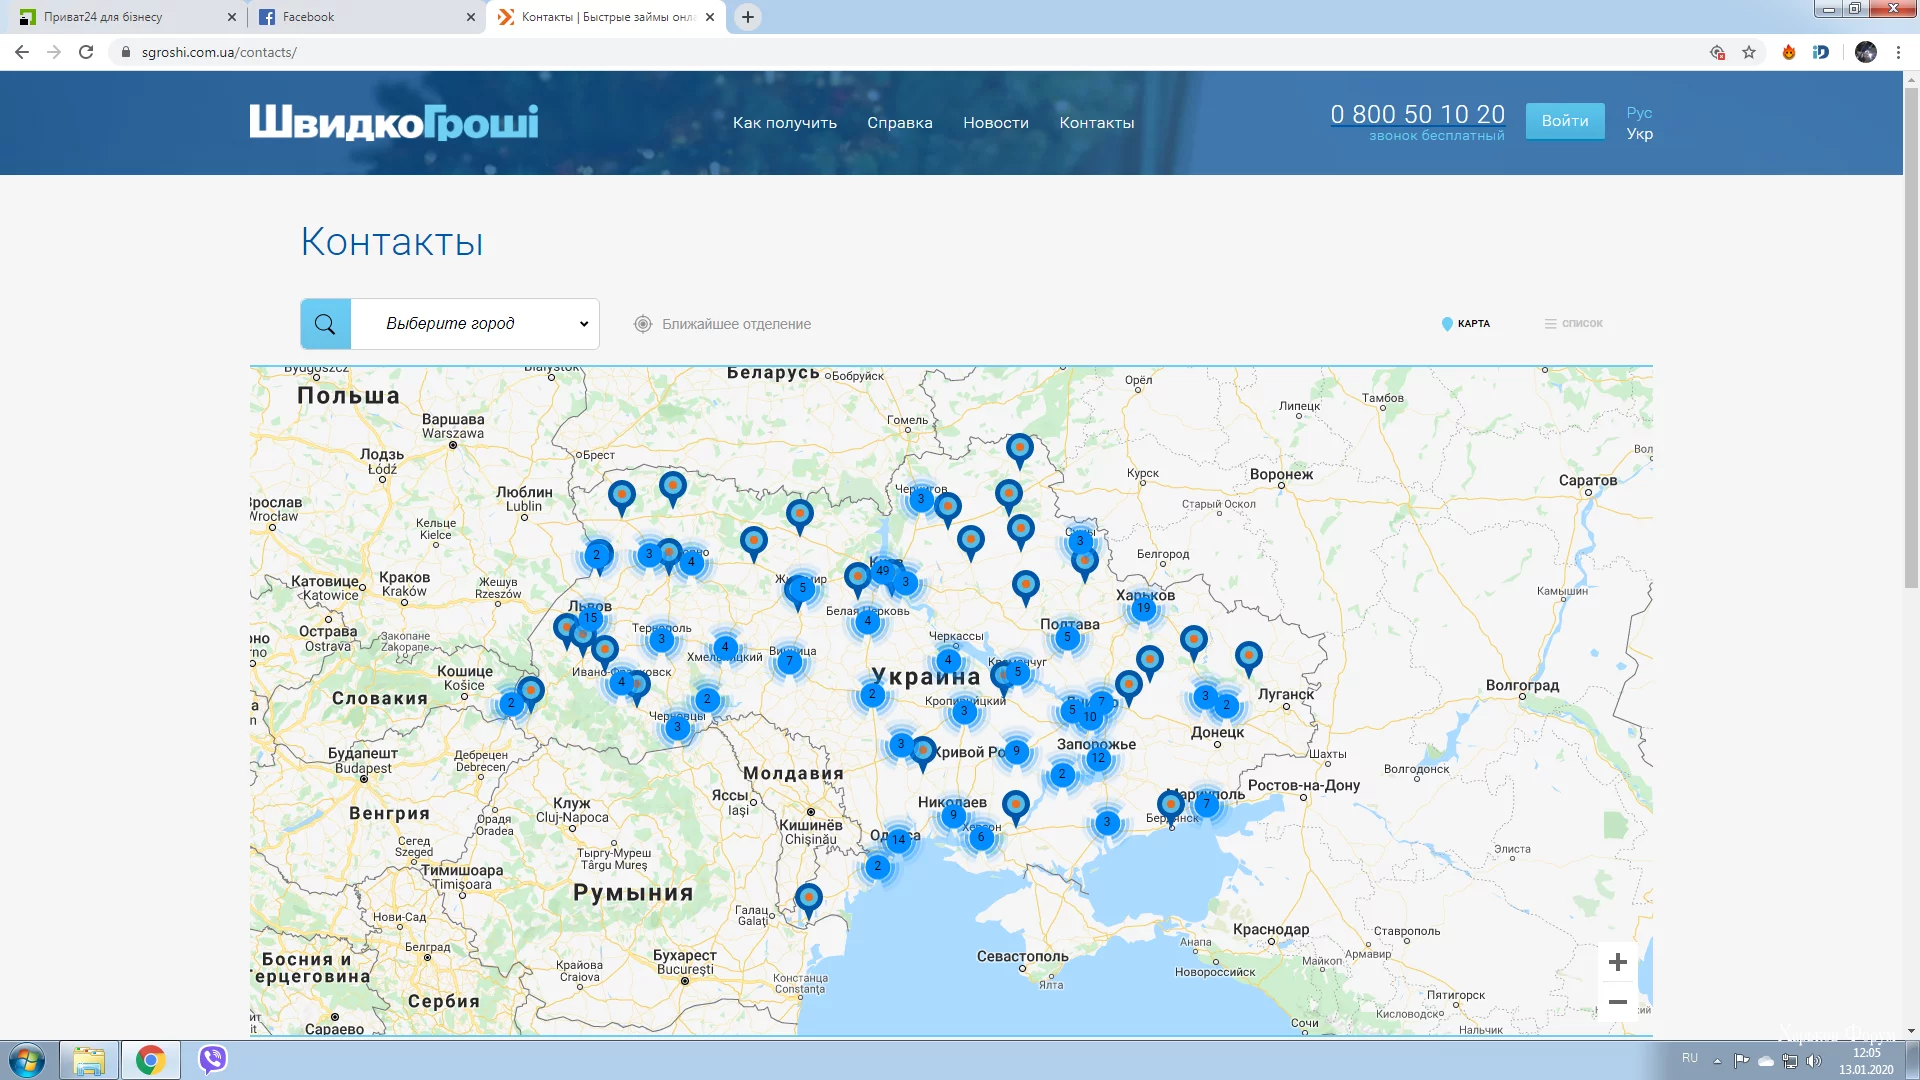Click the blue search magnifier icon
Viewport: 1920px width, 1080px height.
click(325, 324)
